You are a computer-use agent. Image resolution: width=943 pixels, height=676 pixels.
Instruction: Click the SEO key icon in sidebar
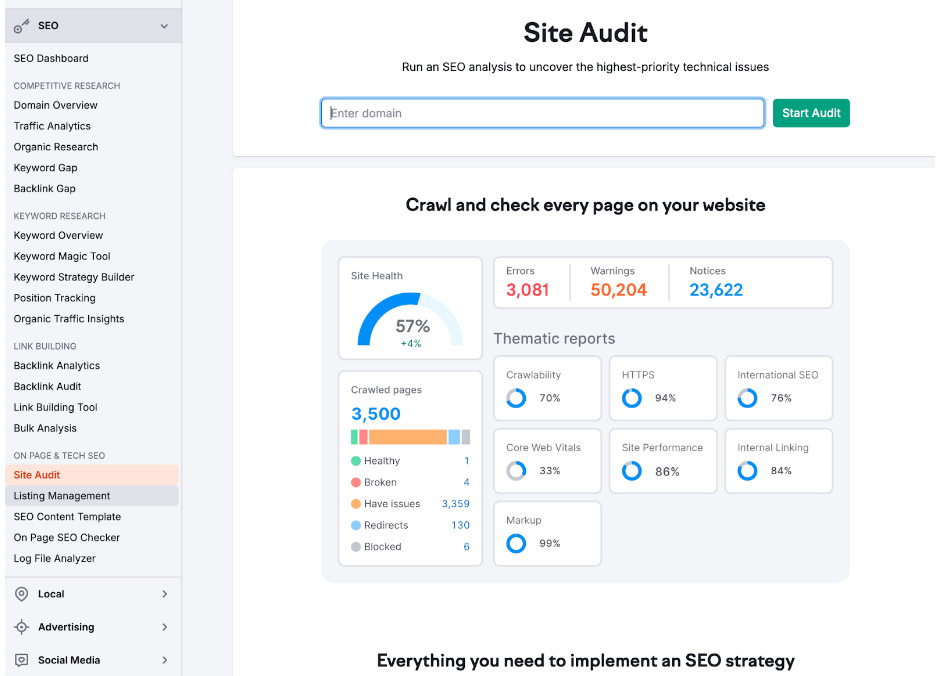pos(22,26)
